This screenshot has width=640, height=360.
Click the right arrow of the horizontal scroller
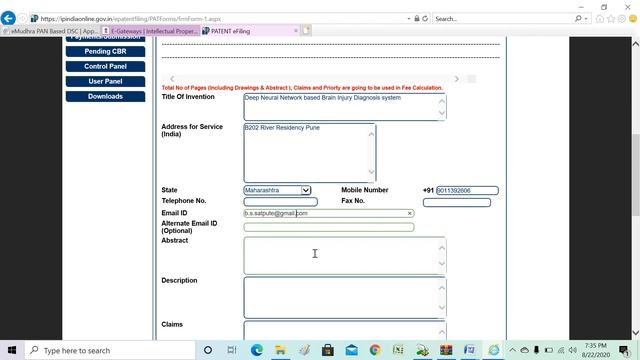456,79
